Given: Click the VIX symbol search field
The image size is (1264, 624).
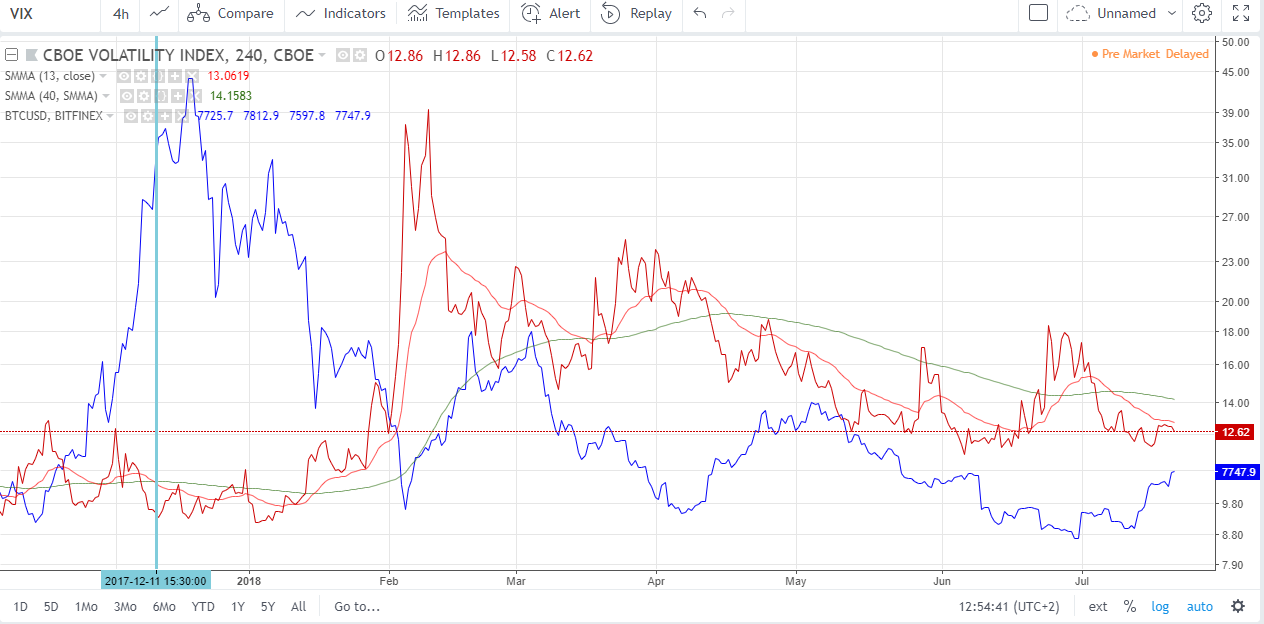Looking at the screenshot, I should [50, 13].
